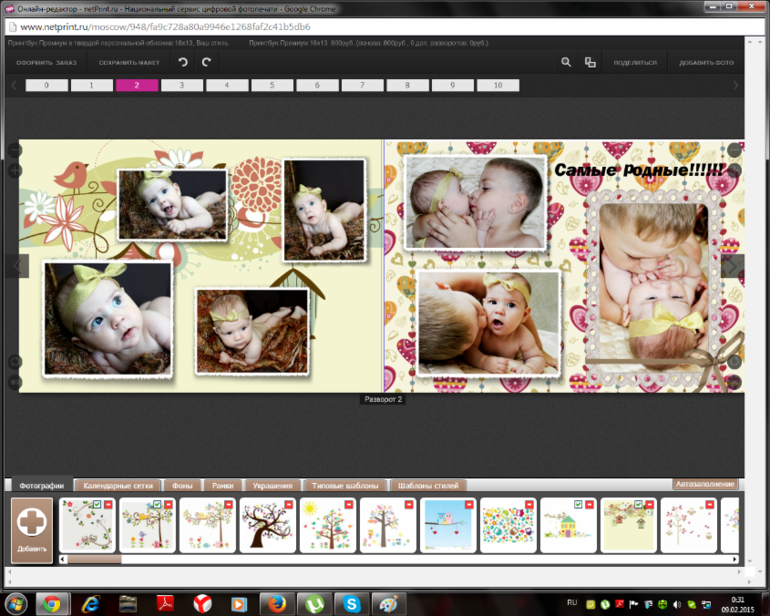The width and height of the screenshot is (770, 616).
Task: Click the thumbnail strip horizontal scrollbar
Action: pyautogui.click(x=94, y=559)
